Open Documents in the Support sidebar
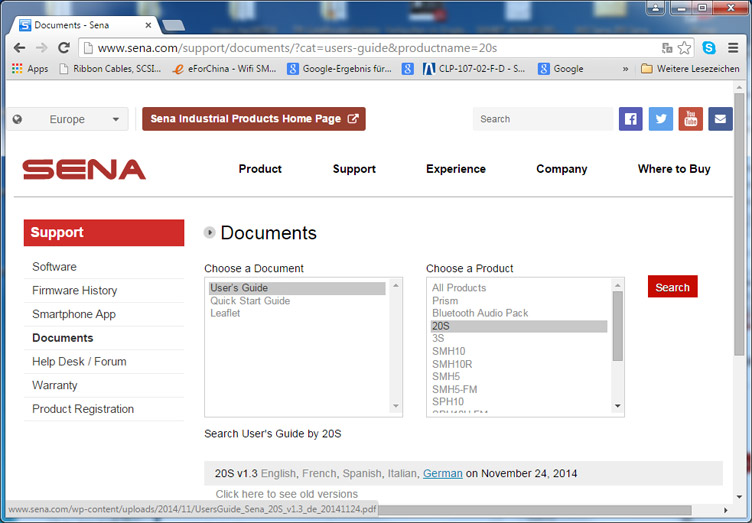The height and width of the screenshot is (523, 752). coord(62,338)
